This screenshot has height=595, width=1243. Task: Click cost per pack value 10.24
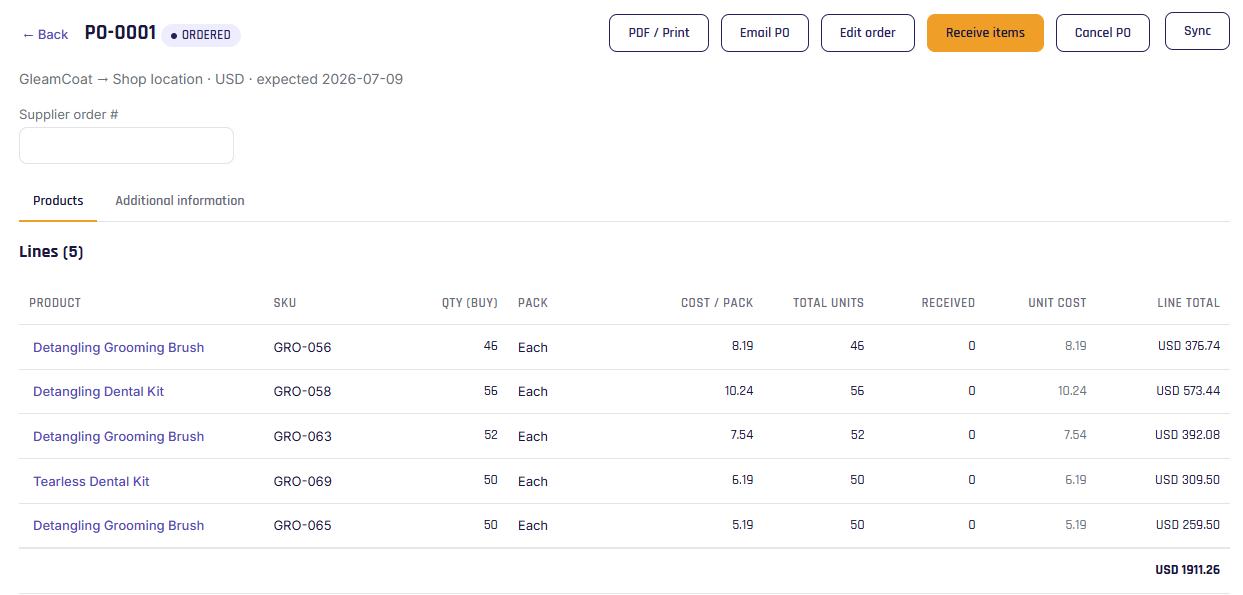(x=739, y=390)
